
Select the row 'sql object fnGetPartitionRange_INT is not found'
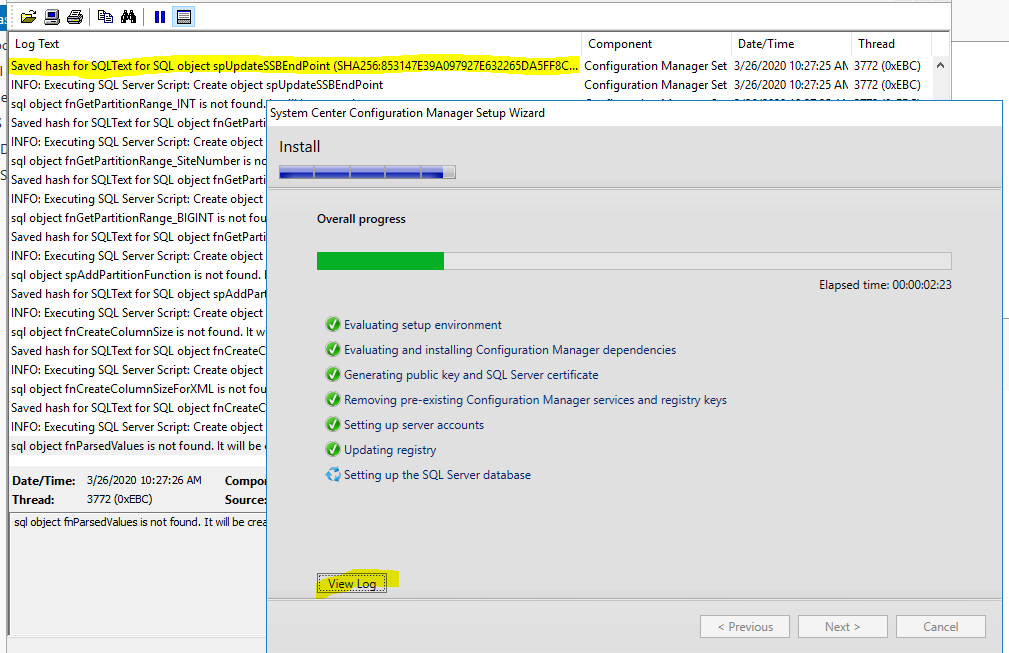138,104
